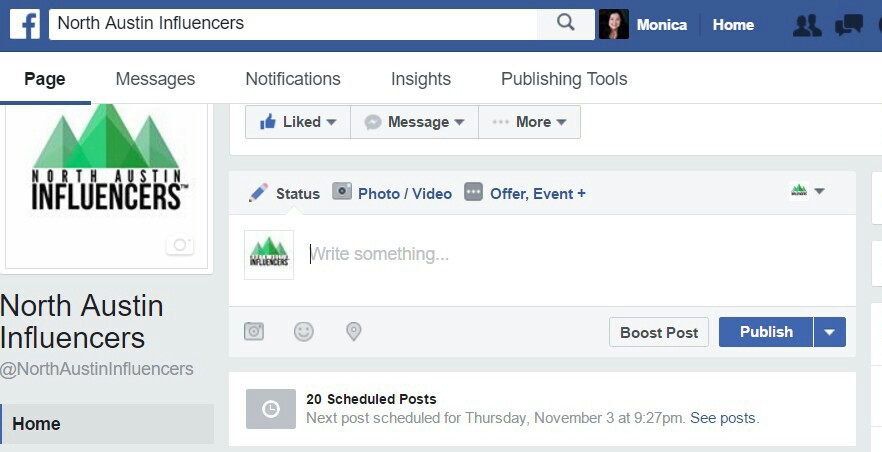Select the Photo / Video composer option
The height and width of the screenshot is (452, 882).
pos(392,193)
